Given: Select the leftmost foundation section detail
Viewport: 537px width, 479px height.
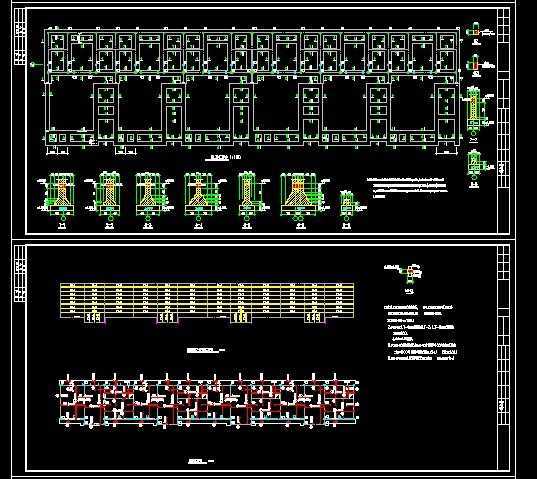Looking at the screenshot, I should coord(57,200).
